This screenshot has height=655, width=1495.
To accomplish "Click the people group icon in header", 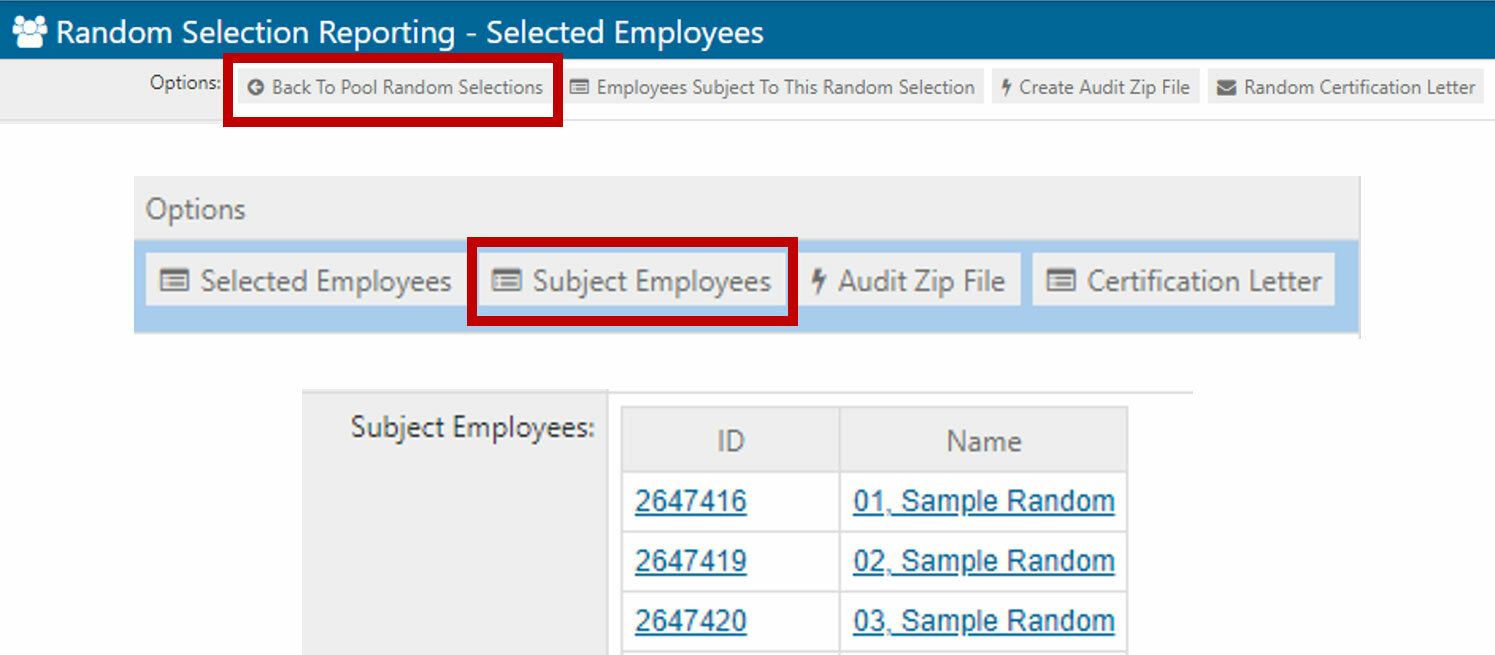I will 30,32.
